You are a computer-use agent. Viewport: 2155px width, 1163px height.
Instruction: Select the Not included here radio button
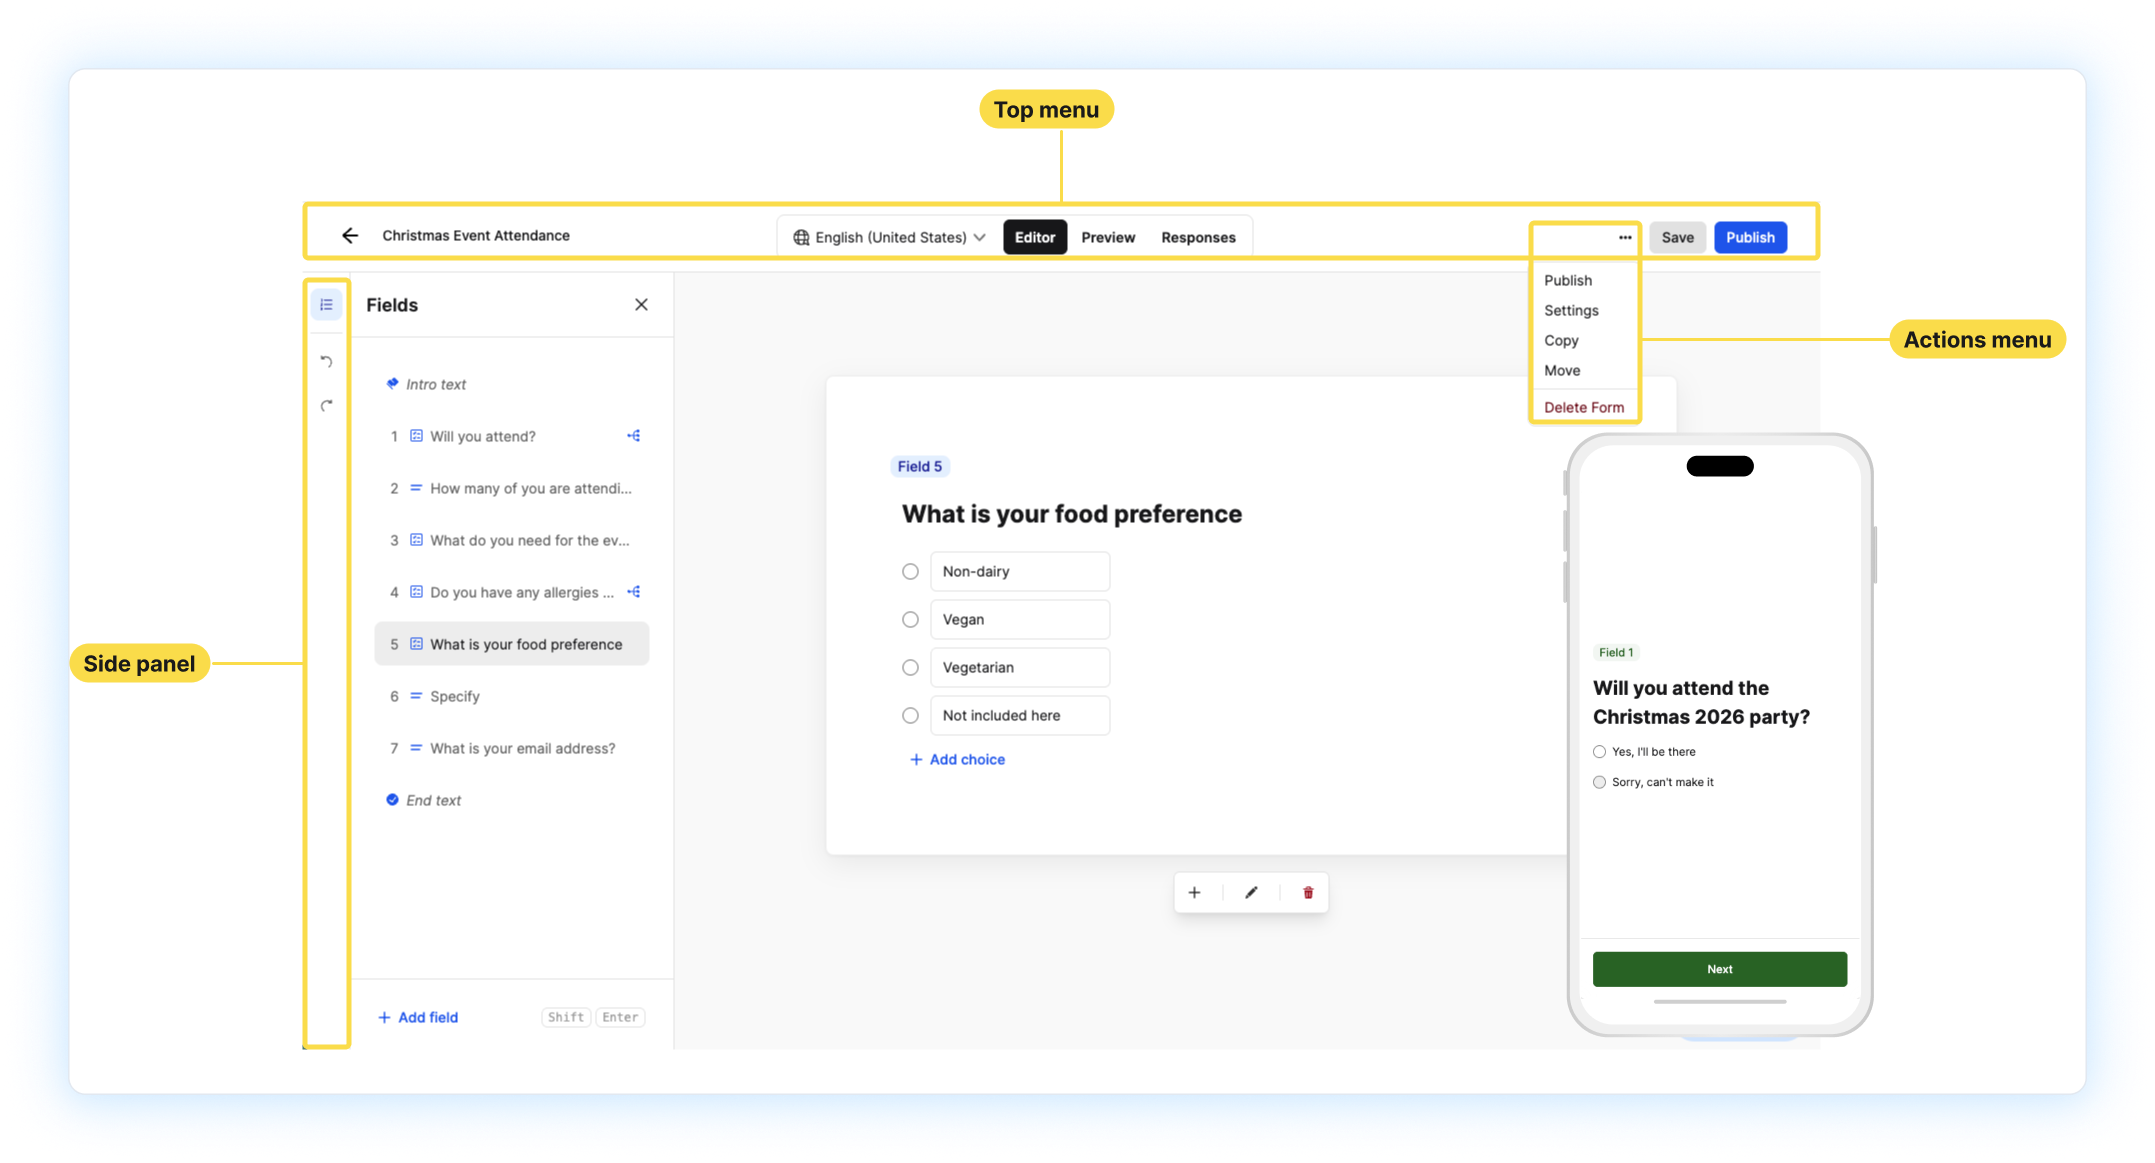pos(910,716)
